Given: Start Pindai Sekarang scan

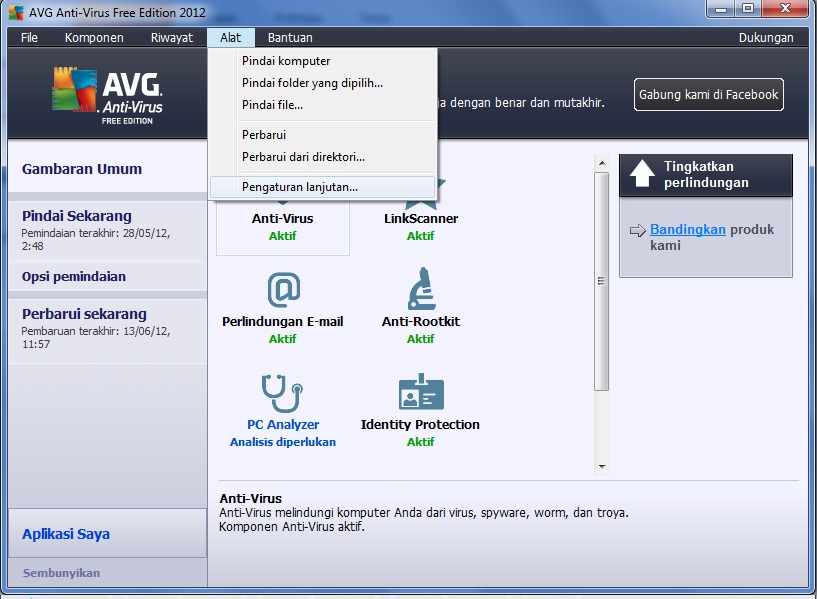Looking at the screenshot, I should [x=107, y=230].
